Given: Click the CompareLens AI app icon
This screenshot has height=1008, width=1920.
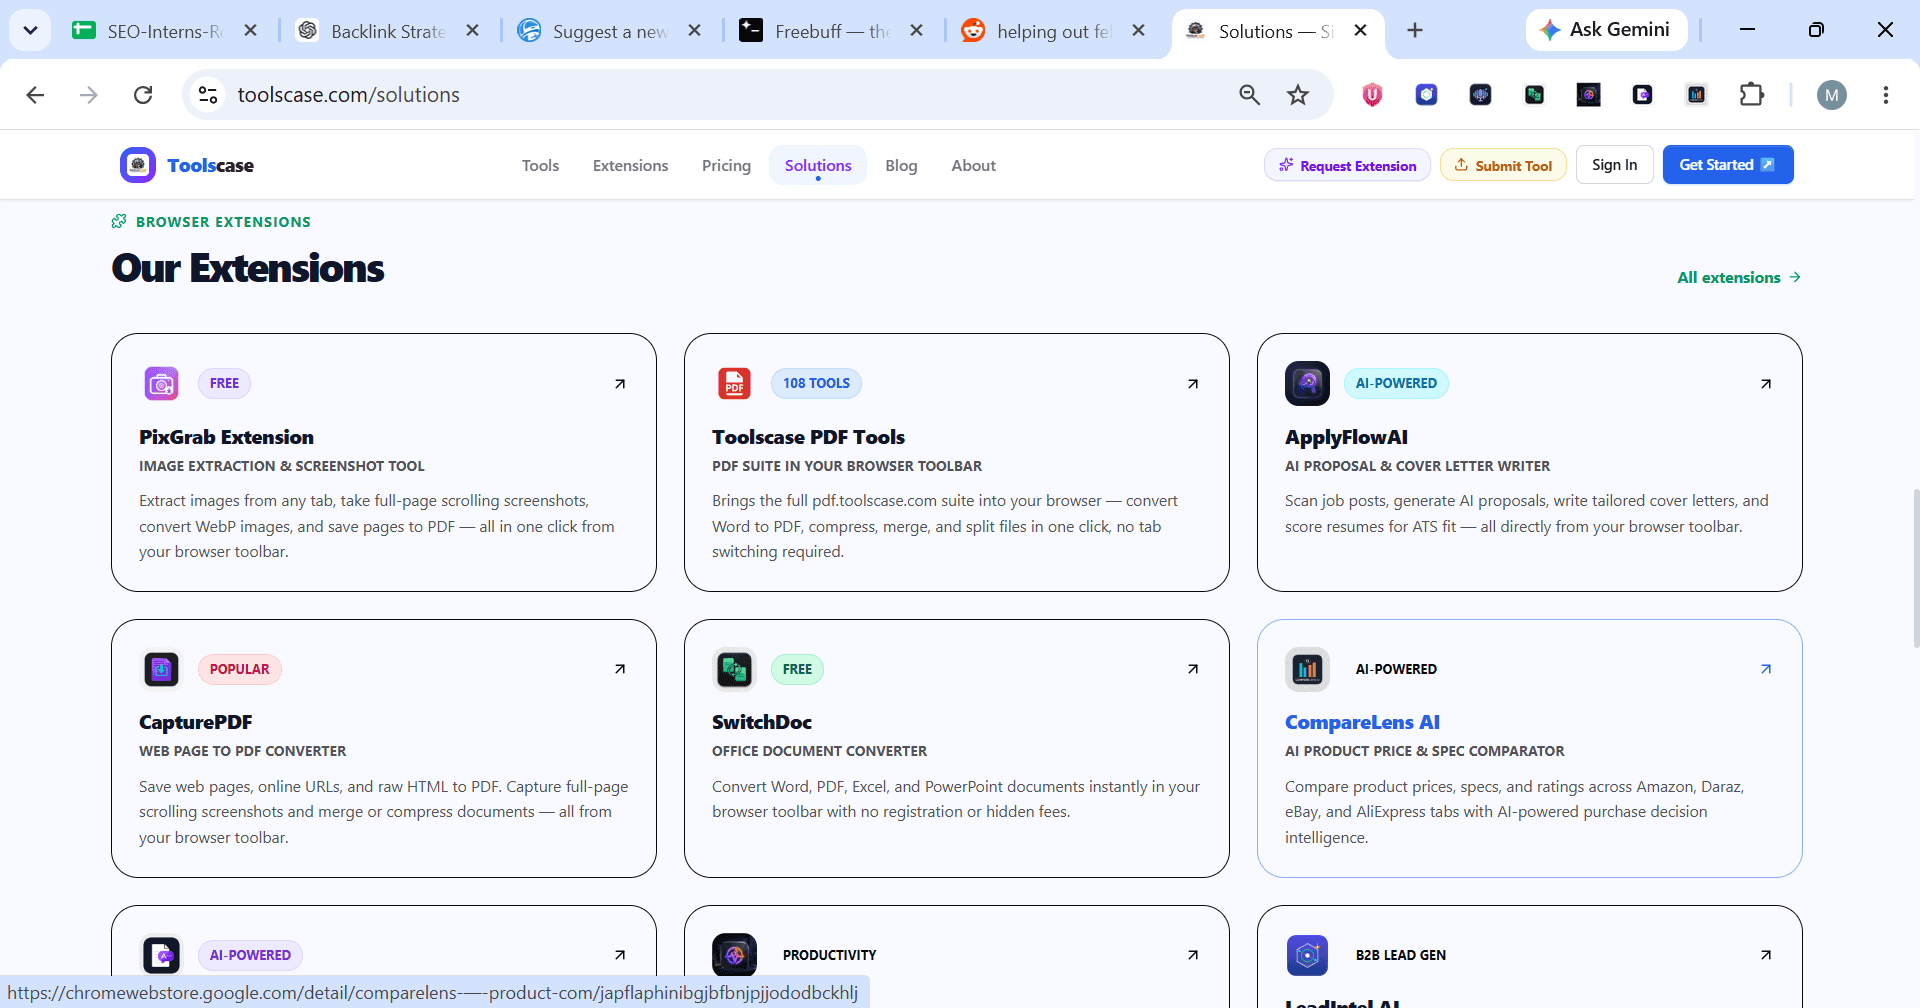Looking at the screenshot, I should (x=1307, y=669).
